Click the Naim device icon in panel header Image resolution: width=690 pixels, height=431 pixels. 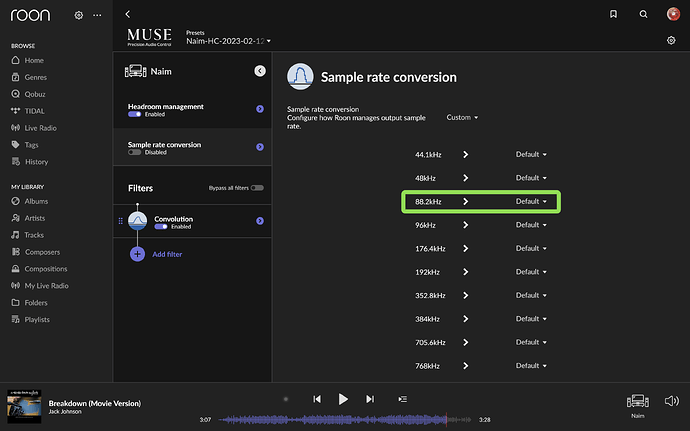pyautogui.click(x=136, y=71)
